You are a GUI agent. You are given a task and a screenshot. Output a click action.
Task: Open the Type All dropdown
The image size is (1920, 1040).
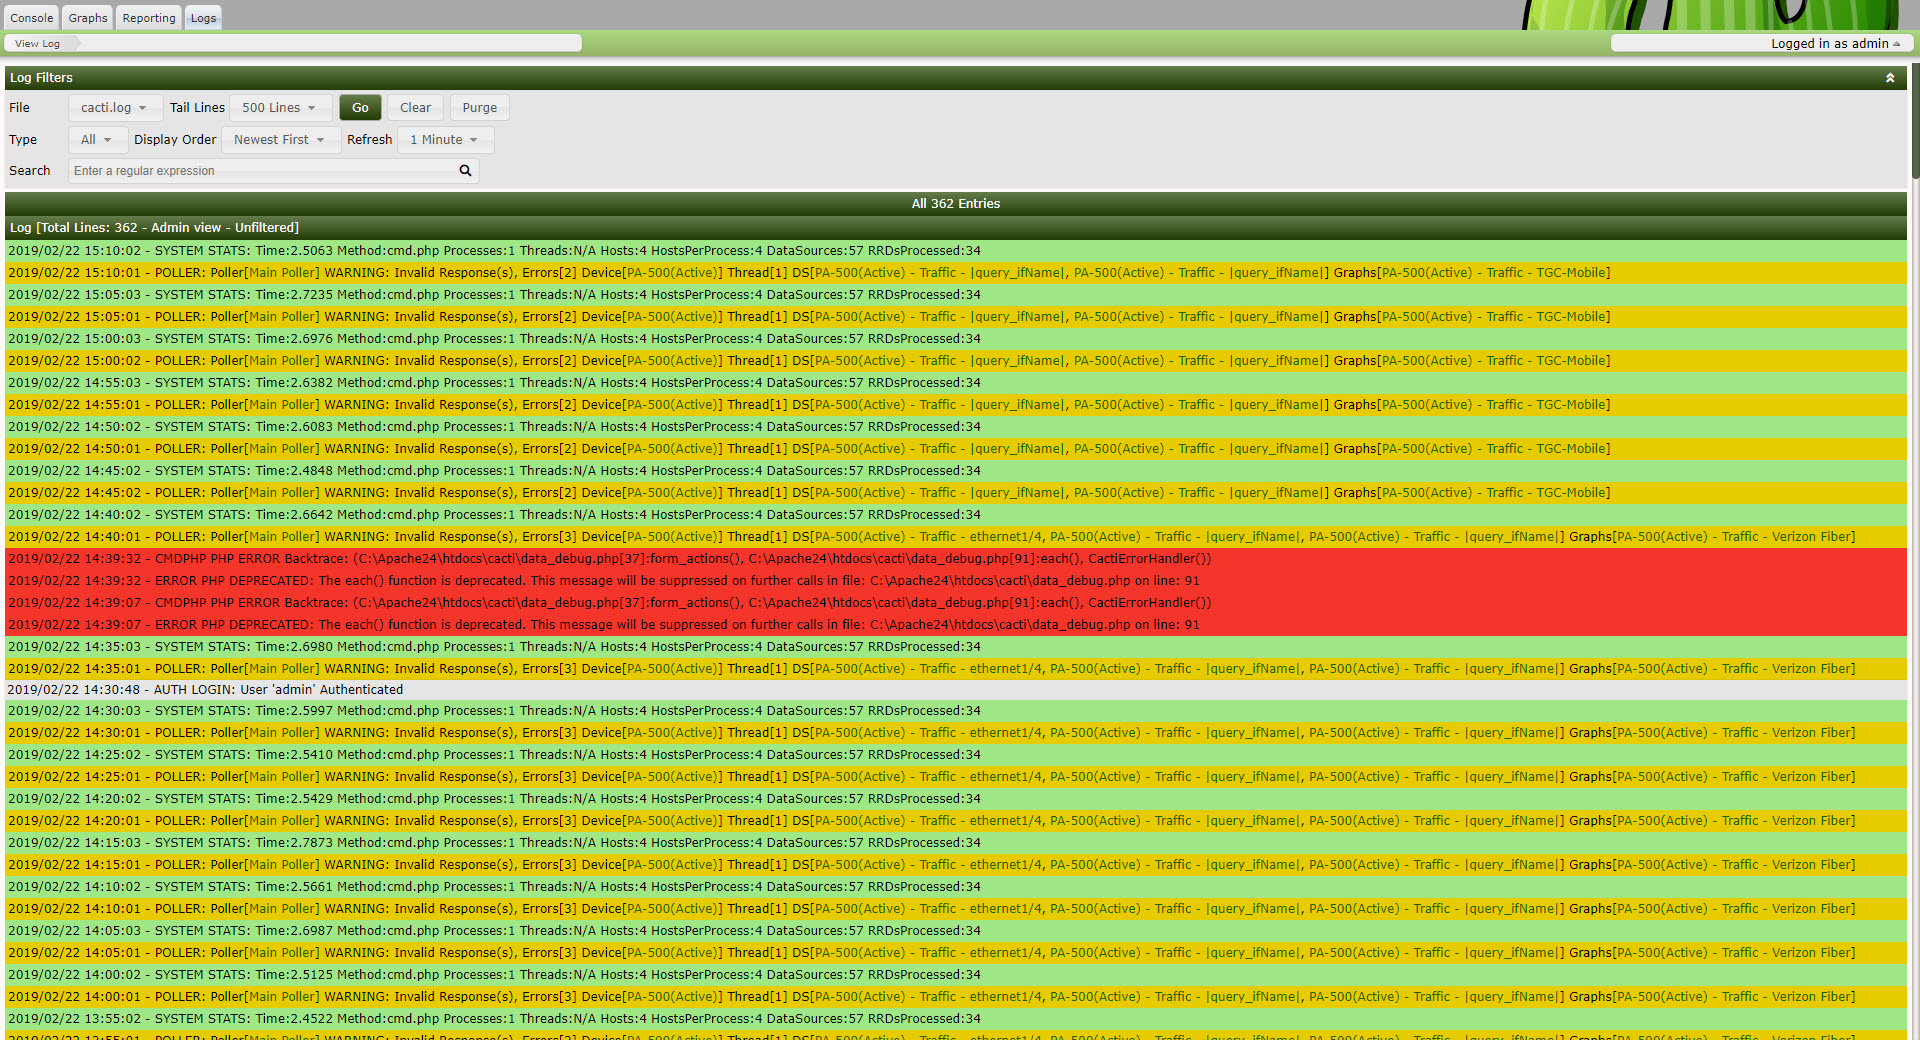pos(97,140)
